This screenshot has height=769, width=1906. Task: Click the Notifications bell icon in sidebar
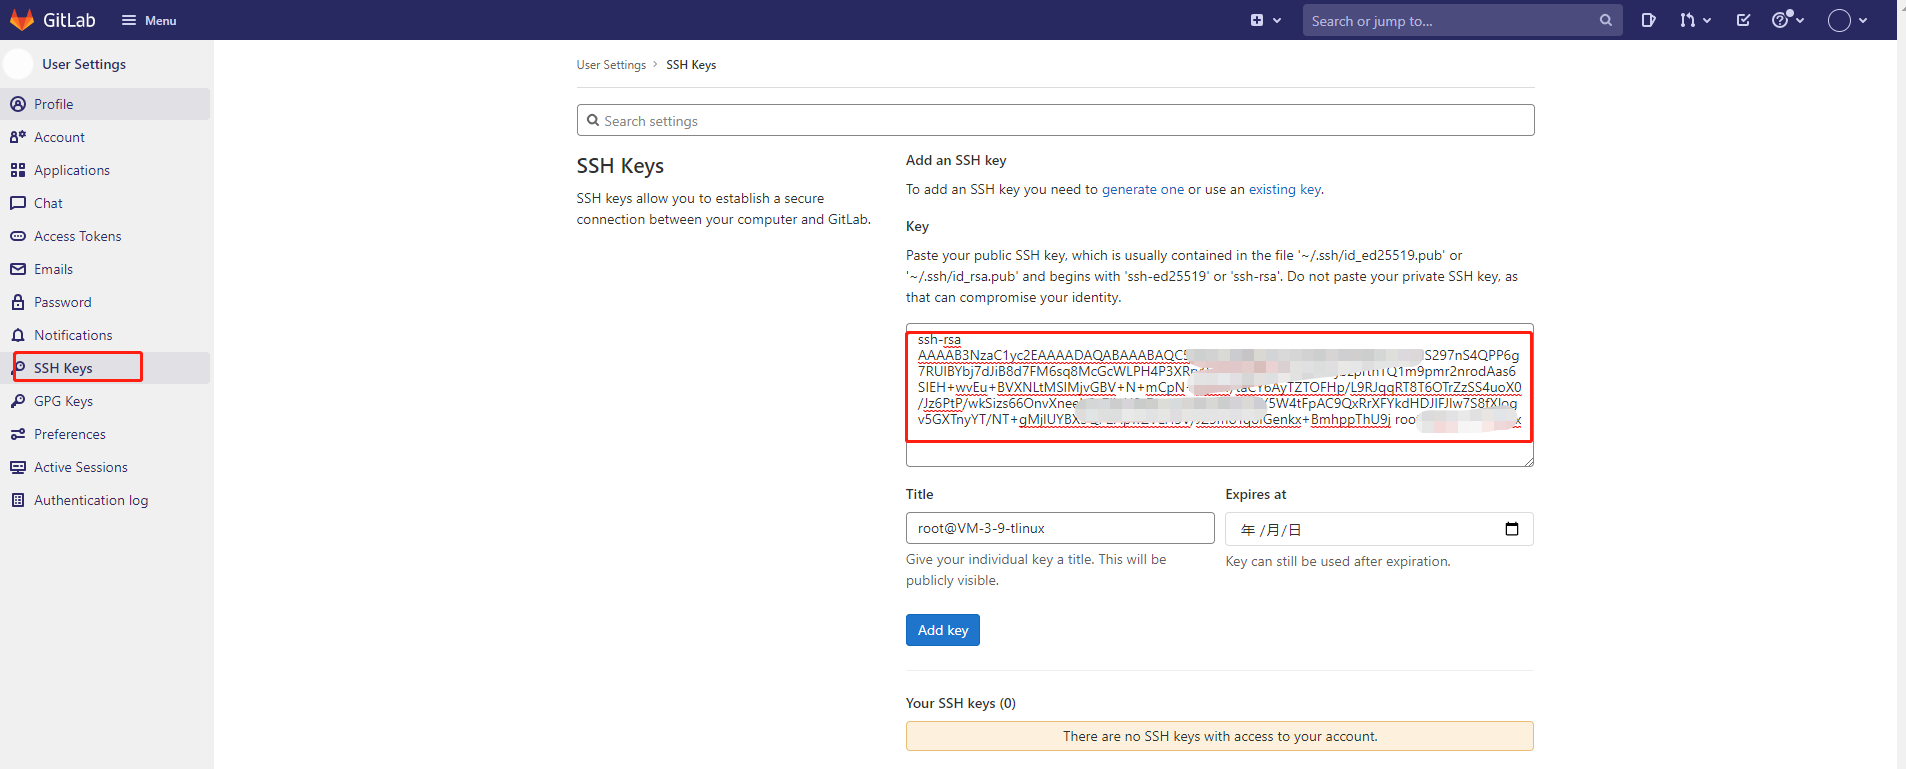(18, 335)
